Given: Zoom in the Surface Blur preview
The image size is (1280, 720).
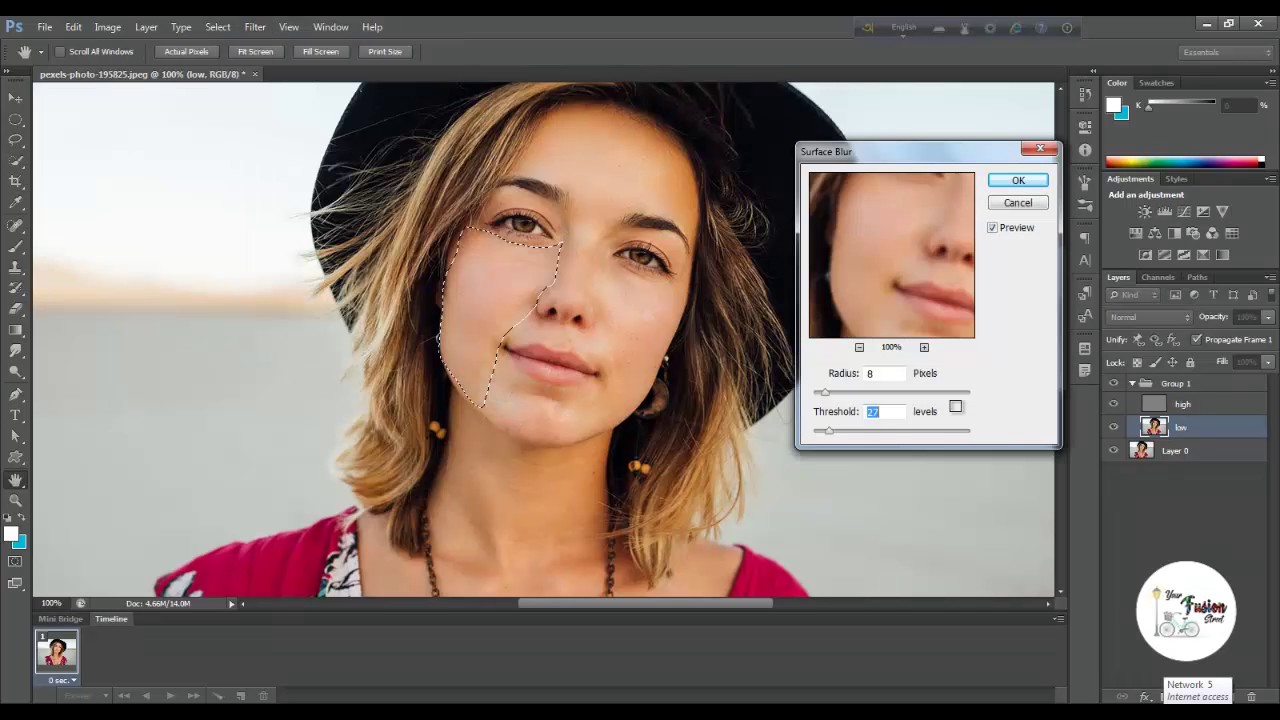Looking at the screenshot, I should coord(924,347).
